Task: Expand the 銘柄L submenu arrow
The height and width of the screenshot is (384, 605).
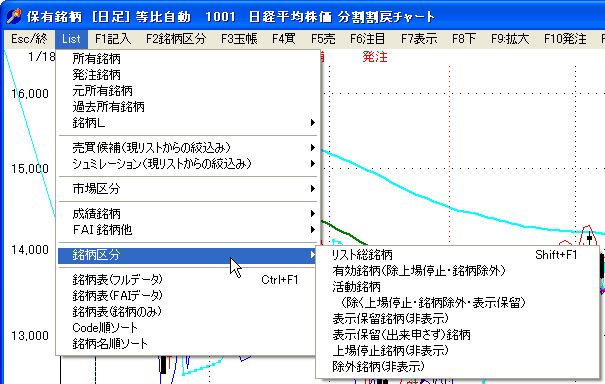Action: pyautogui.click(x=313, y=123)
